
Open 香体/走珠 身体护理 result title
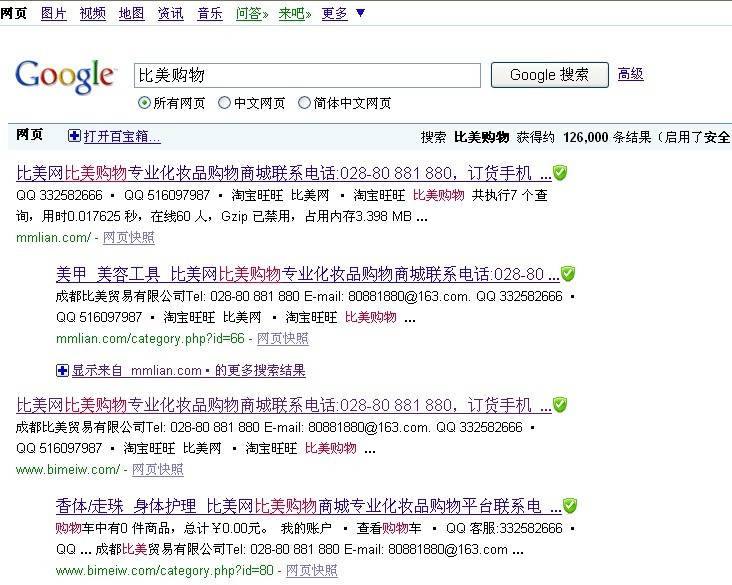tap(309, 506)
